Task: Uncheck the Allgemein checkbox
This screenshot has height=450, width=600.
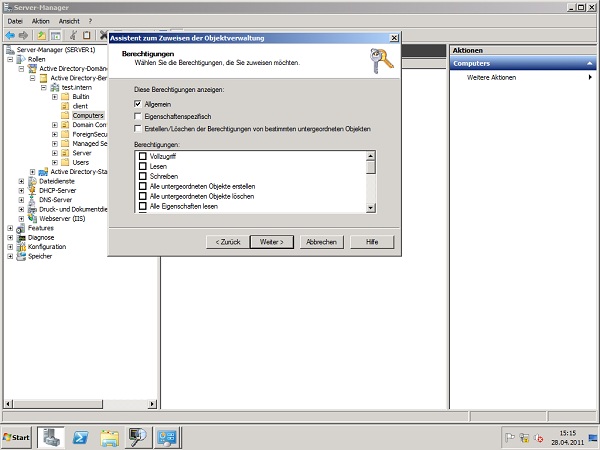Action: pos(138,104)
